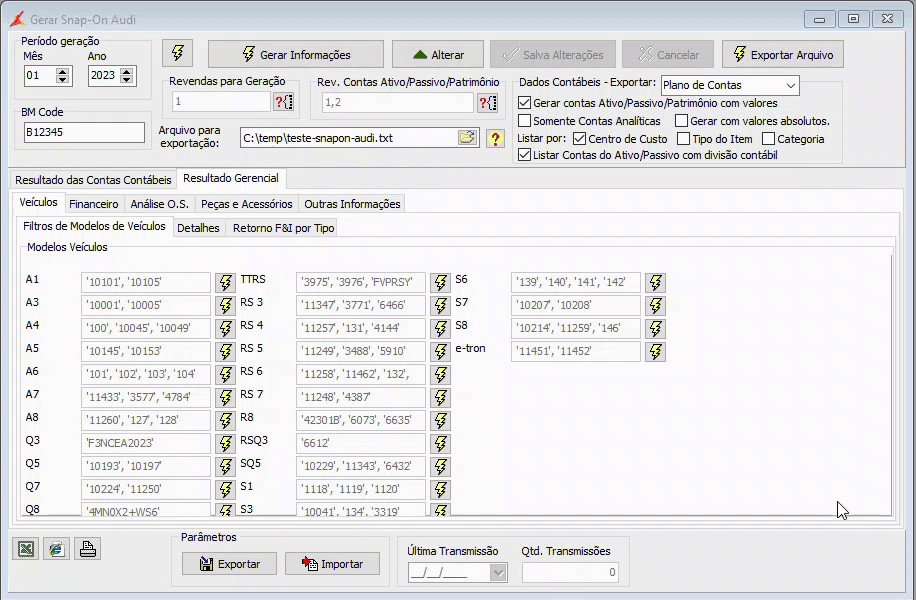Open the Análise O.S. tab
The width and height of the screenshot is (916, 600).
tap(159, 204)
